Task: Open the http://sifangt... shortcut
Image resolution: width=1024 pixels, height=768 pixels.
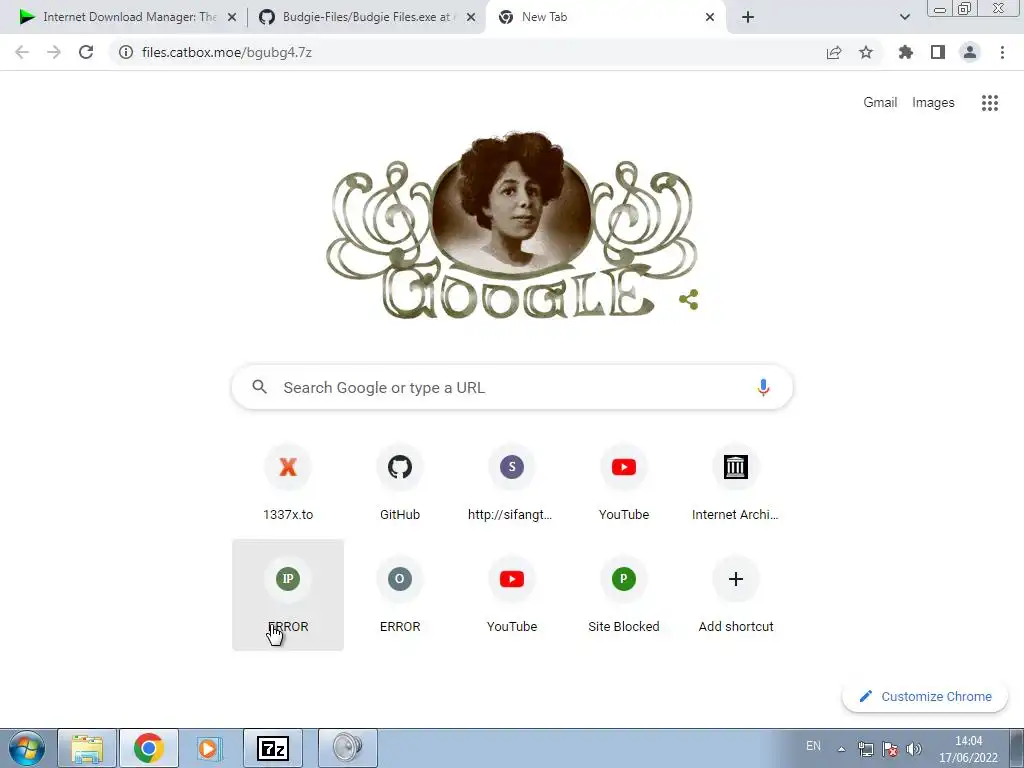Action: (x=511, y=483)
